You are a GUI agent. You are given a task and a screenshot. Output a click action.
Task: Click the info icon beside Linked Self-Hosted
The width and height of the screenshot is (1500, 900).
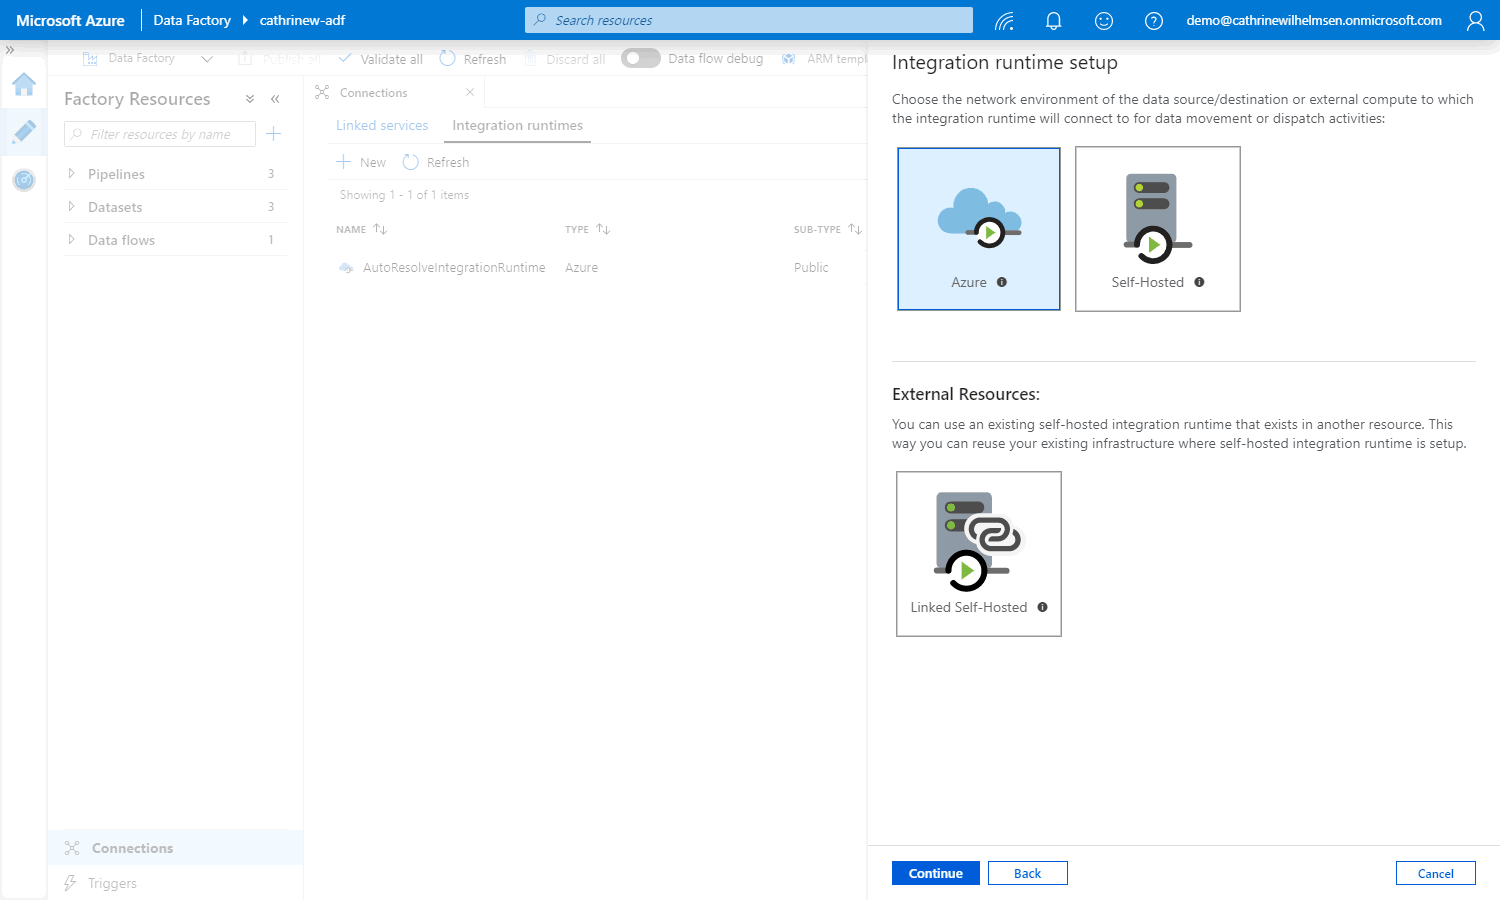1042,607
